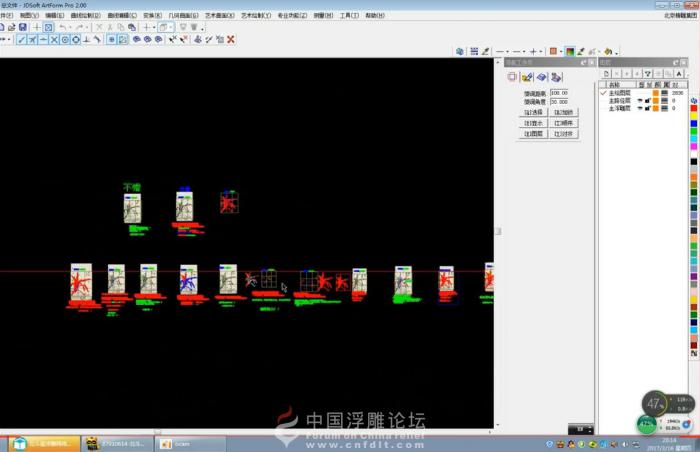Select the first square icon in work panel

[512, 76]
